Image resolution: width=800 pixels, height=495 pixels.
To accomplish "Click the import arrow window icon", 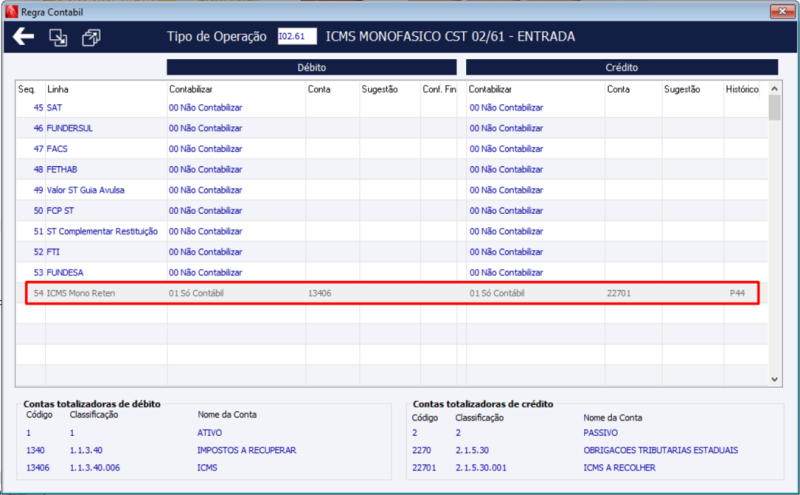I will pyautogui.click(x=58, y=37).
